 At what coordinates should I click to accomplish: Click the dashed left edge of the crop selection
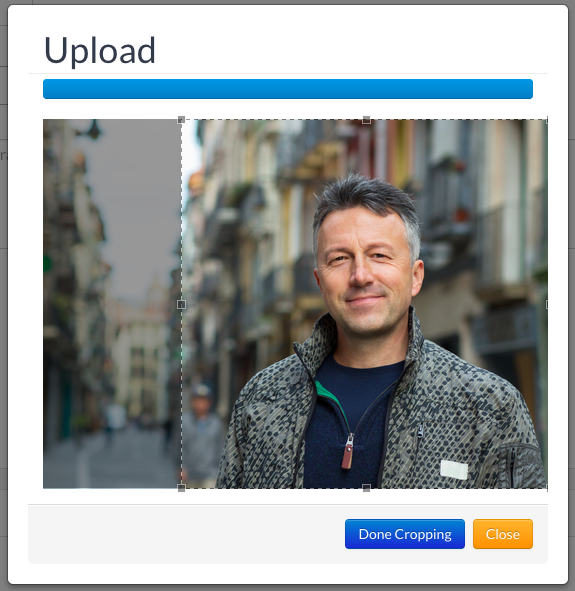point(182,211)
